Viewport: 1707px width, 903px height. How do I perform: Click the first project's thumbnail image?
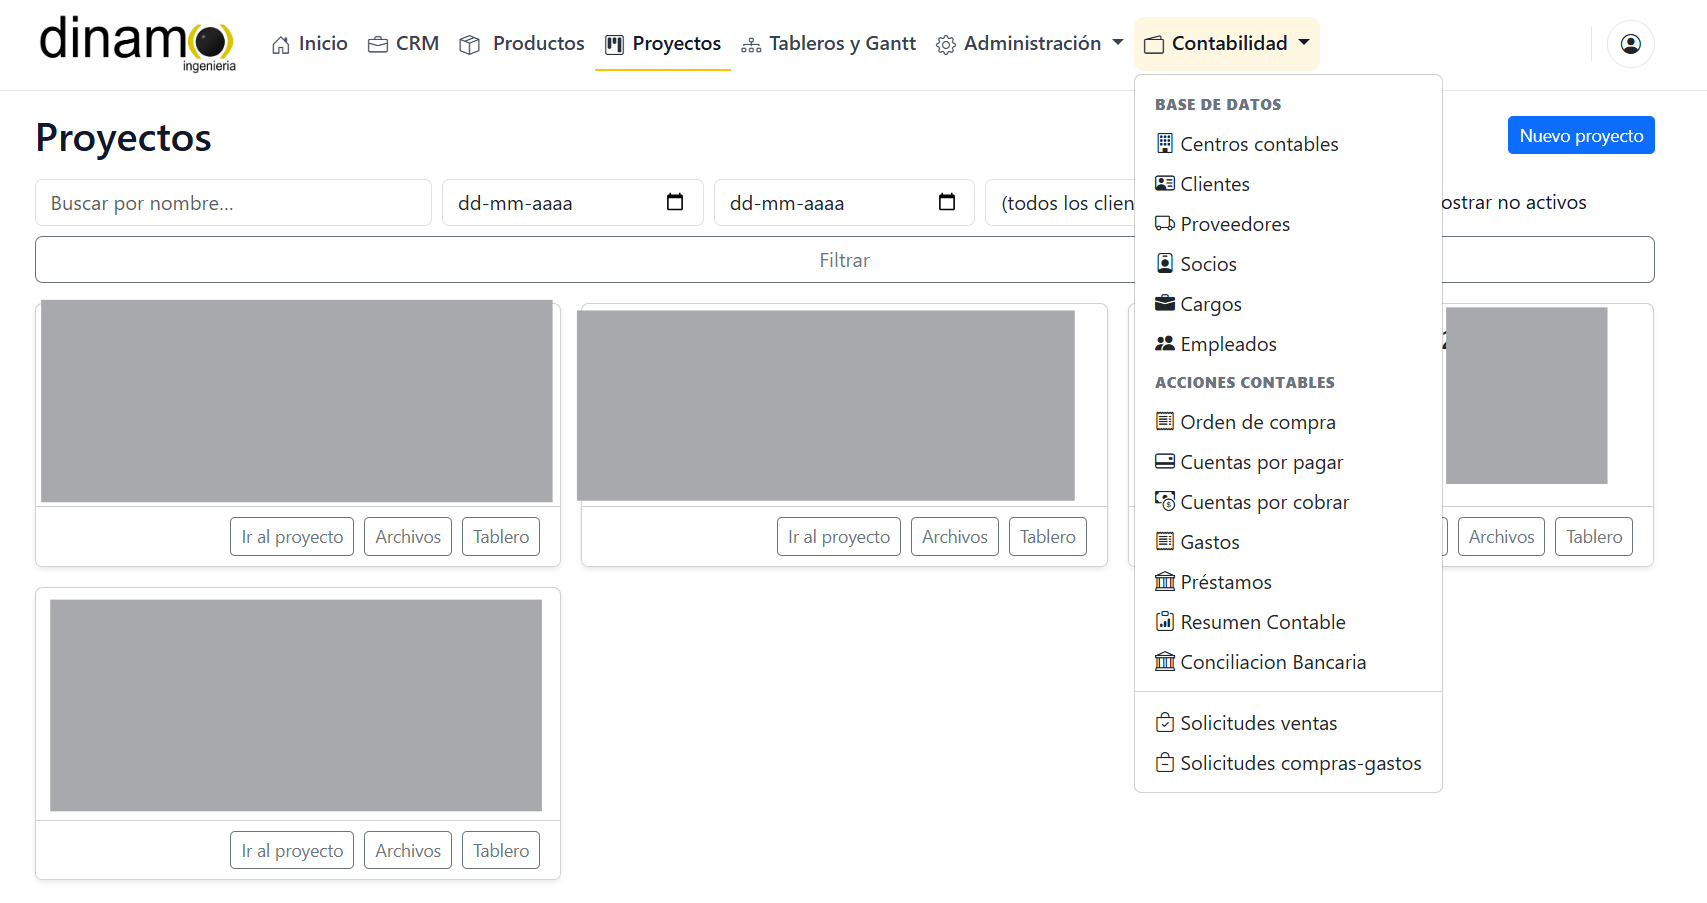coord(297,401)
